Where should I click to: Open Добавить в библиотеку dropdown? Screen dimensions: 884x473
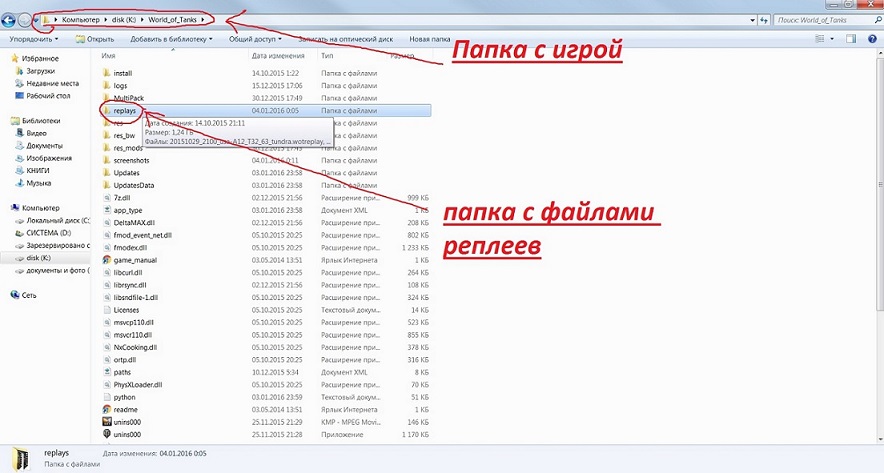pos(171,39)
